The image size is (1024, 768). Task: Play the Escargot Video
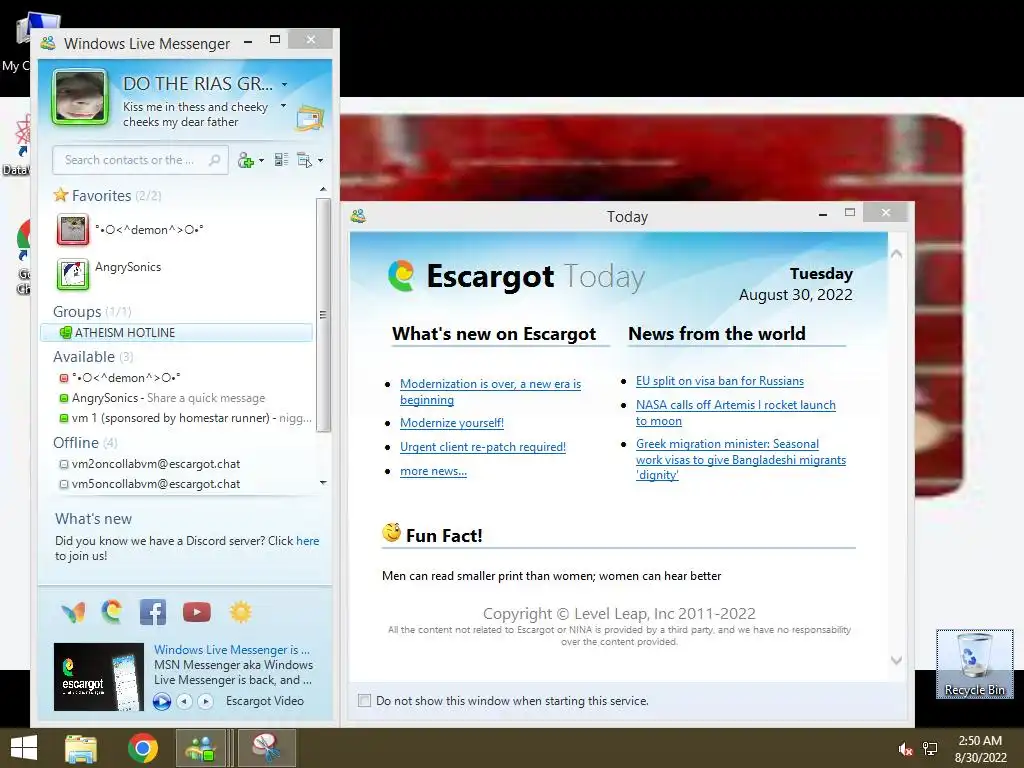162,701
